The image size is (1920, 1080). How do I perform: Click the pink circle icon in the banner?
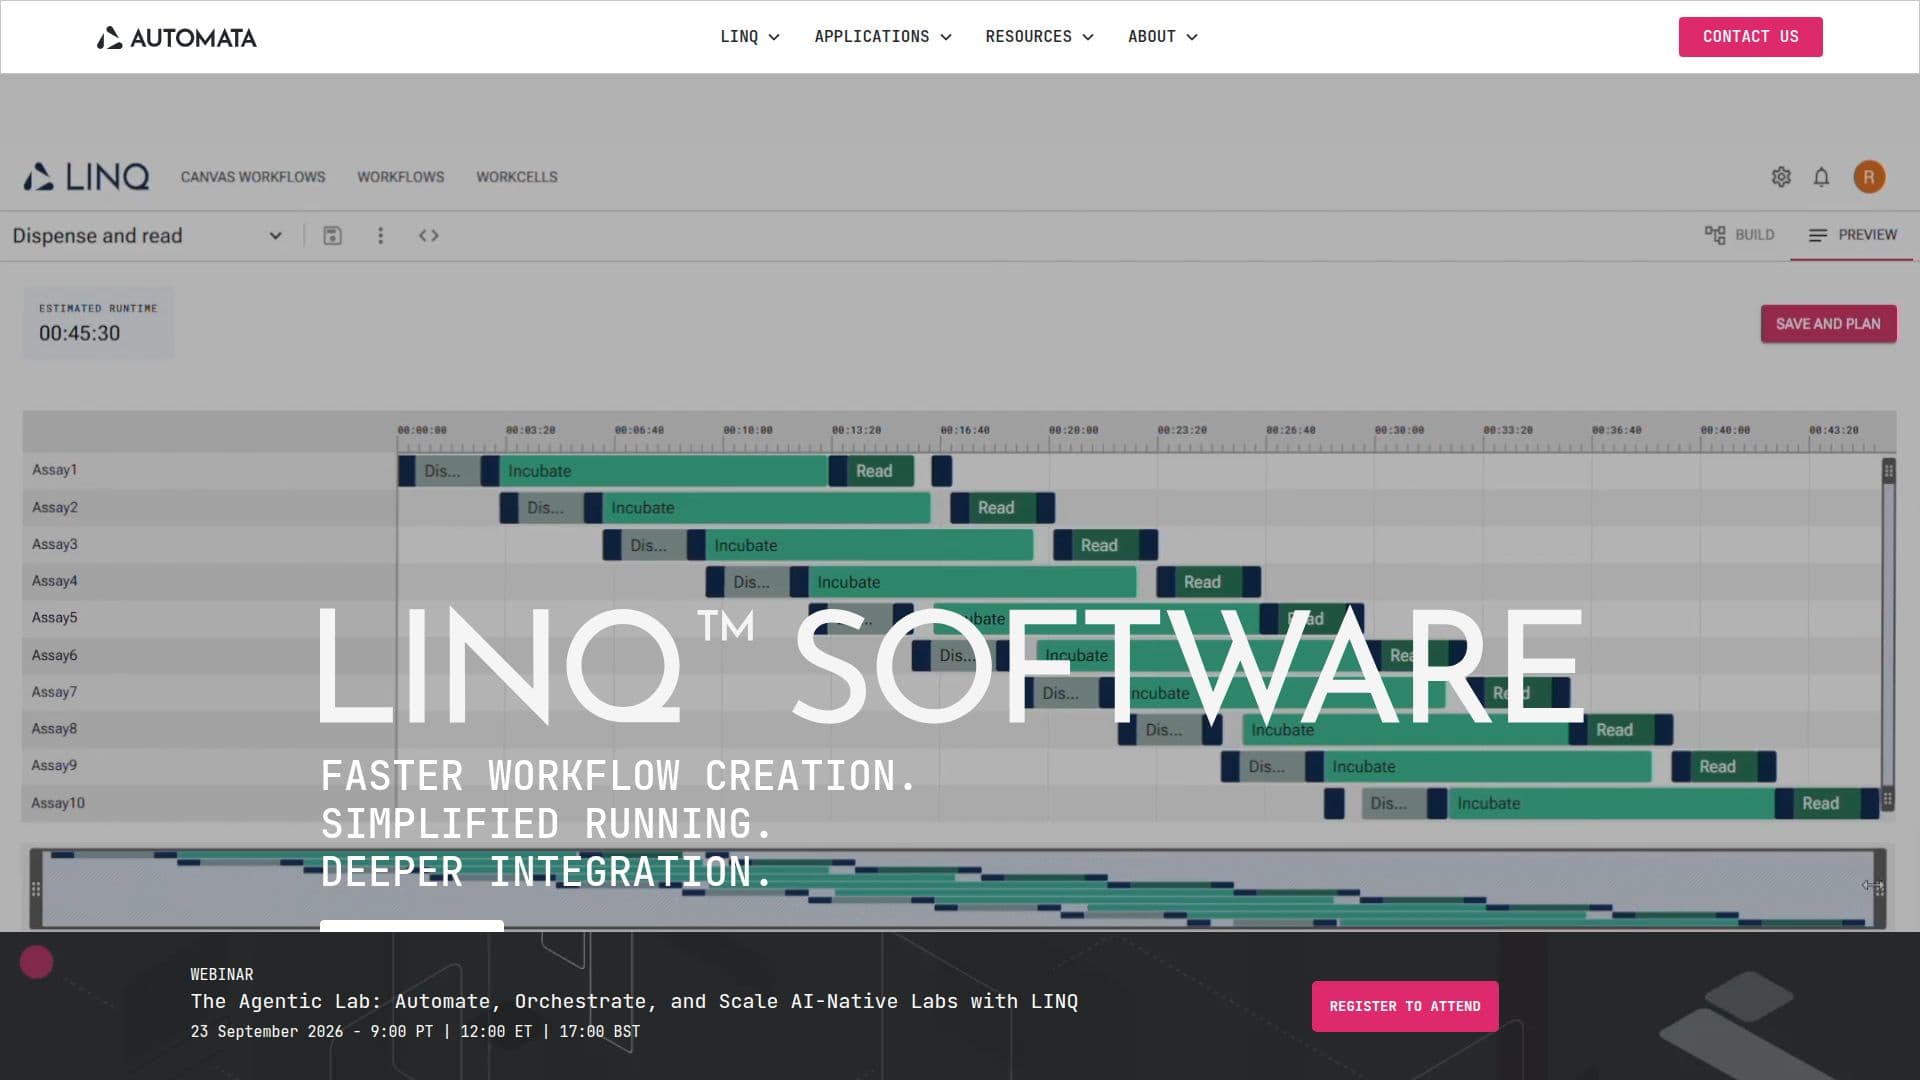(x=36, y=962)
